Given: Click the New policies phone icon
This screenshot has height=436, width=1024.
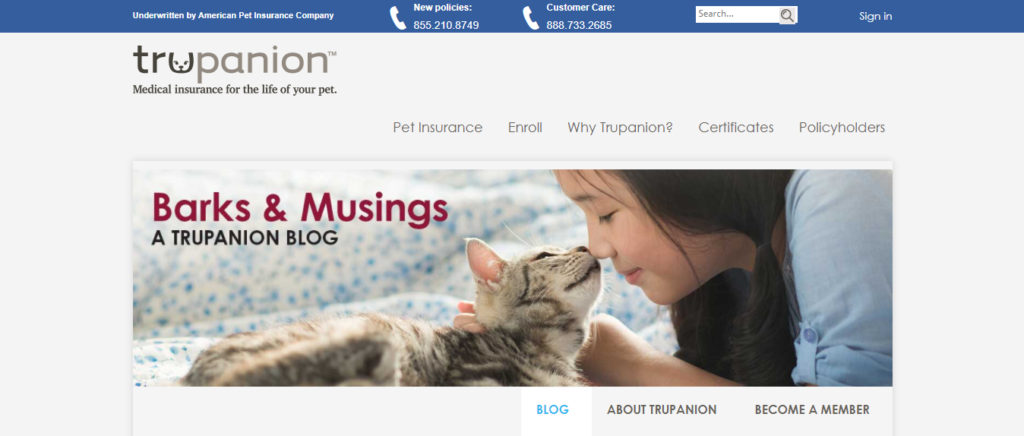Looking at the screenshot, I should coord(398,18).
